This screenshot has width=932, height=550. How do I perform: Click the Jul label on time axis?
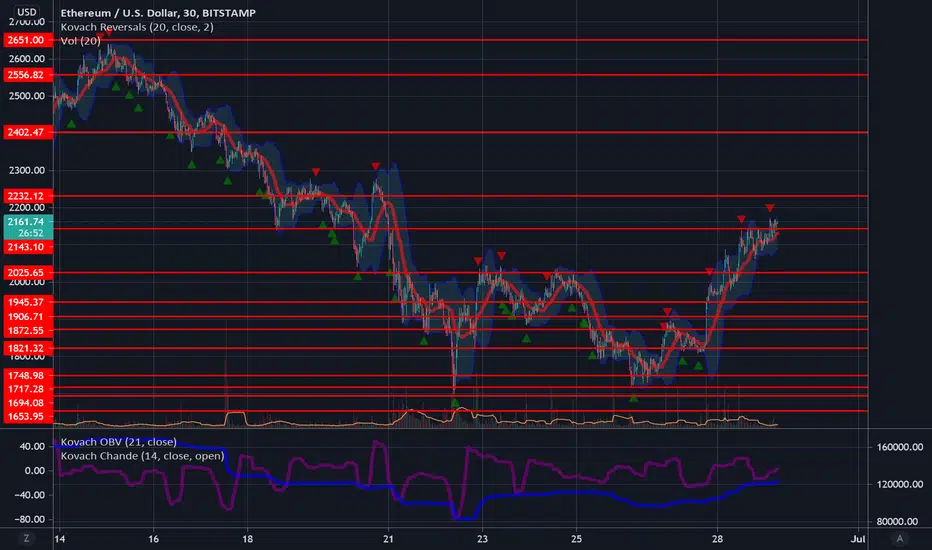[858, 539]
